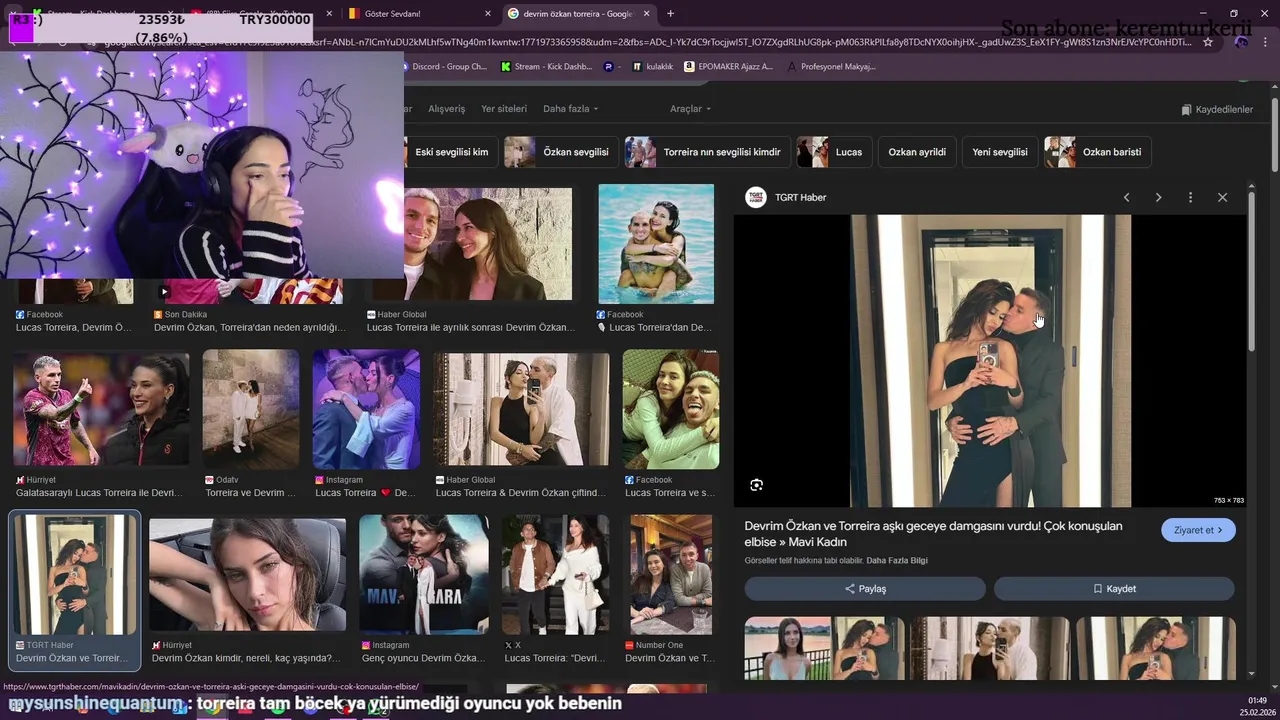1280x720 pixels.
Task: Click the large preview image
Action: 990,361
